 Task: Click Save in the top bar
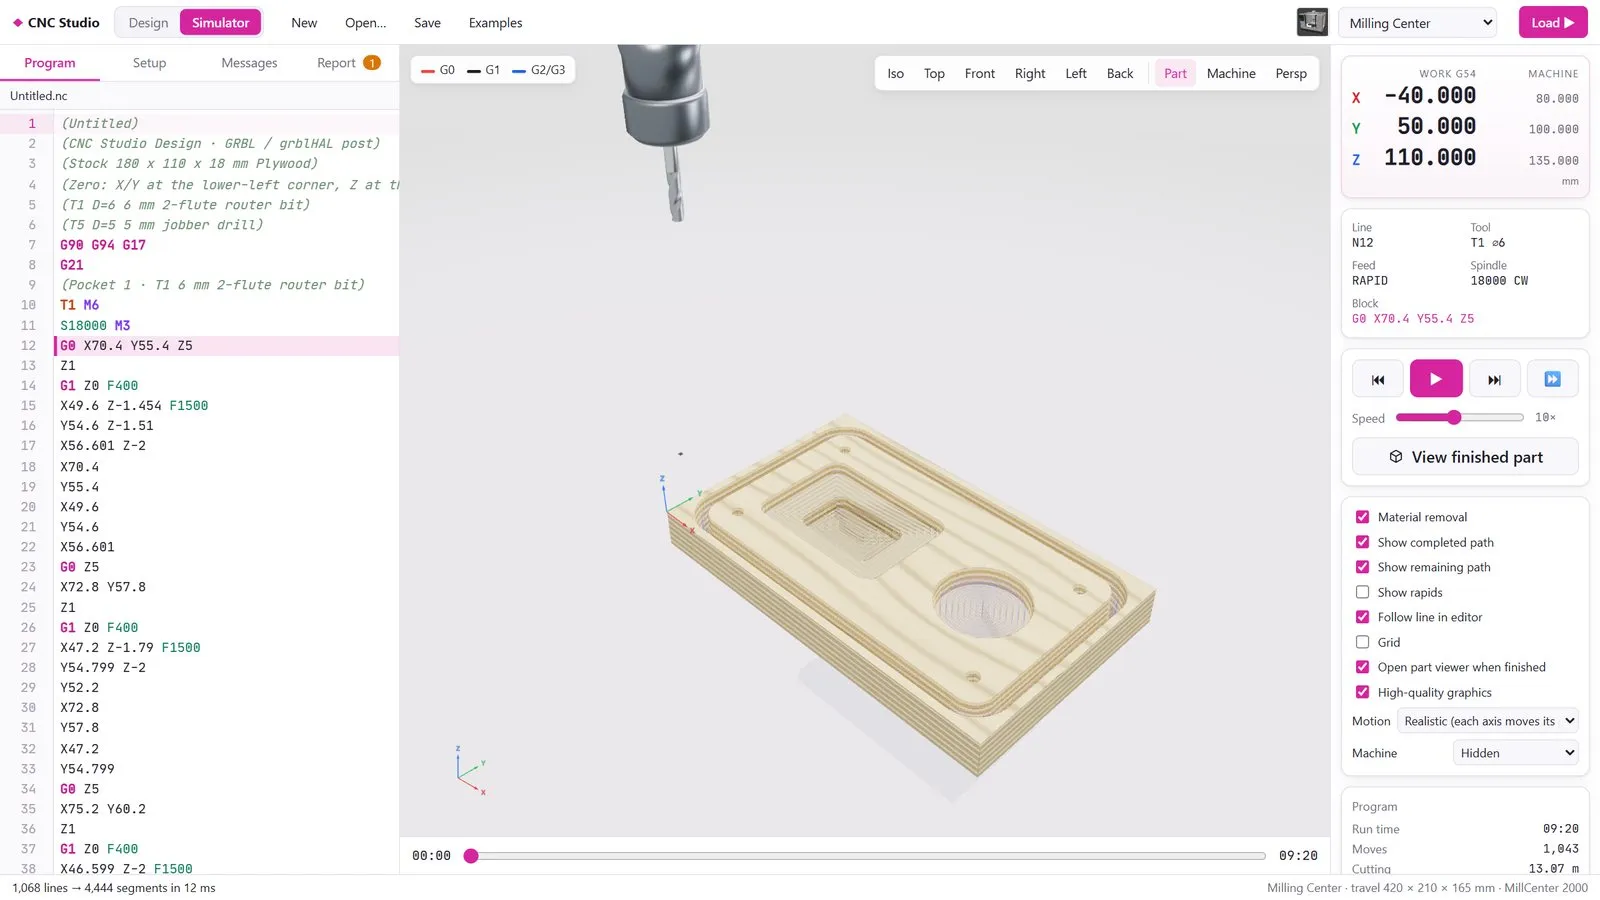(x=427, y=22)
